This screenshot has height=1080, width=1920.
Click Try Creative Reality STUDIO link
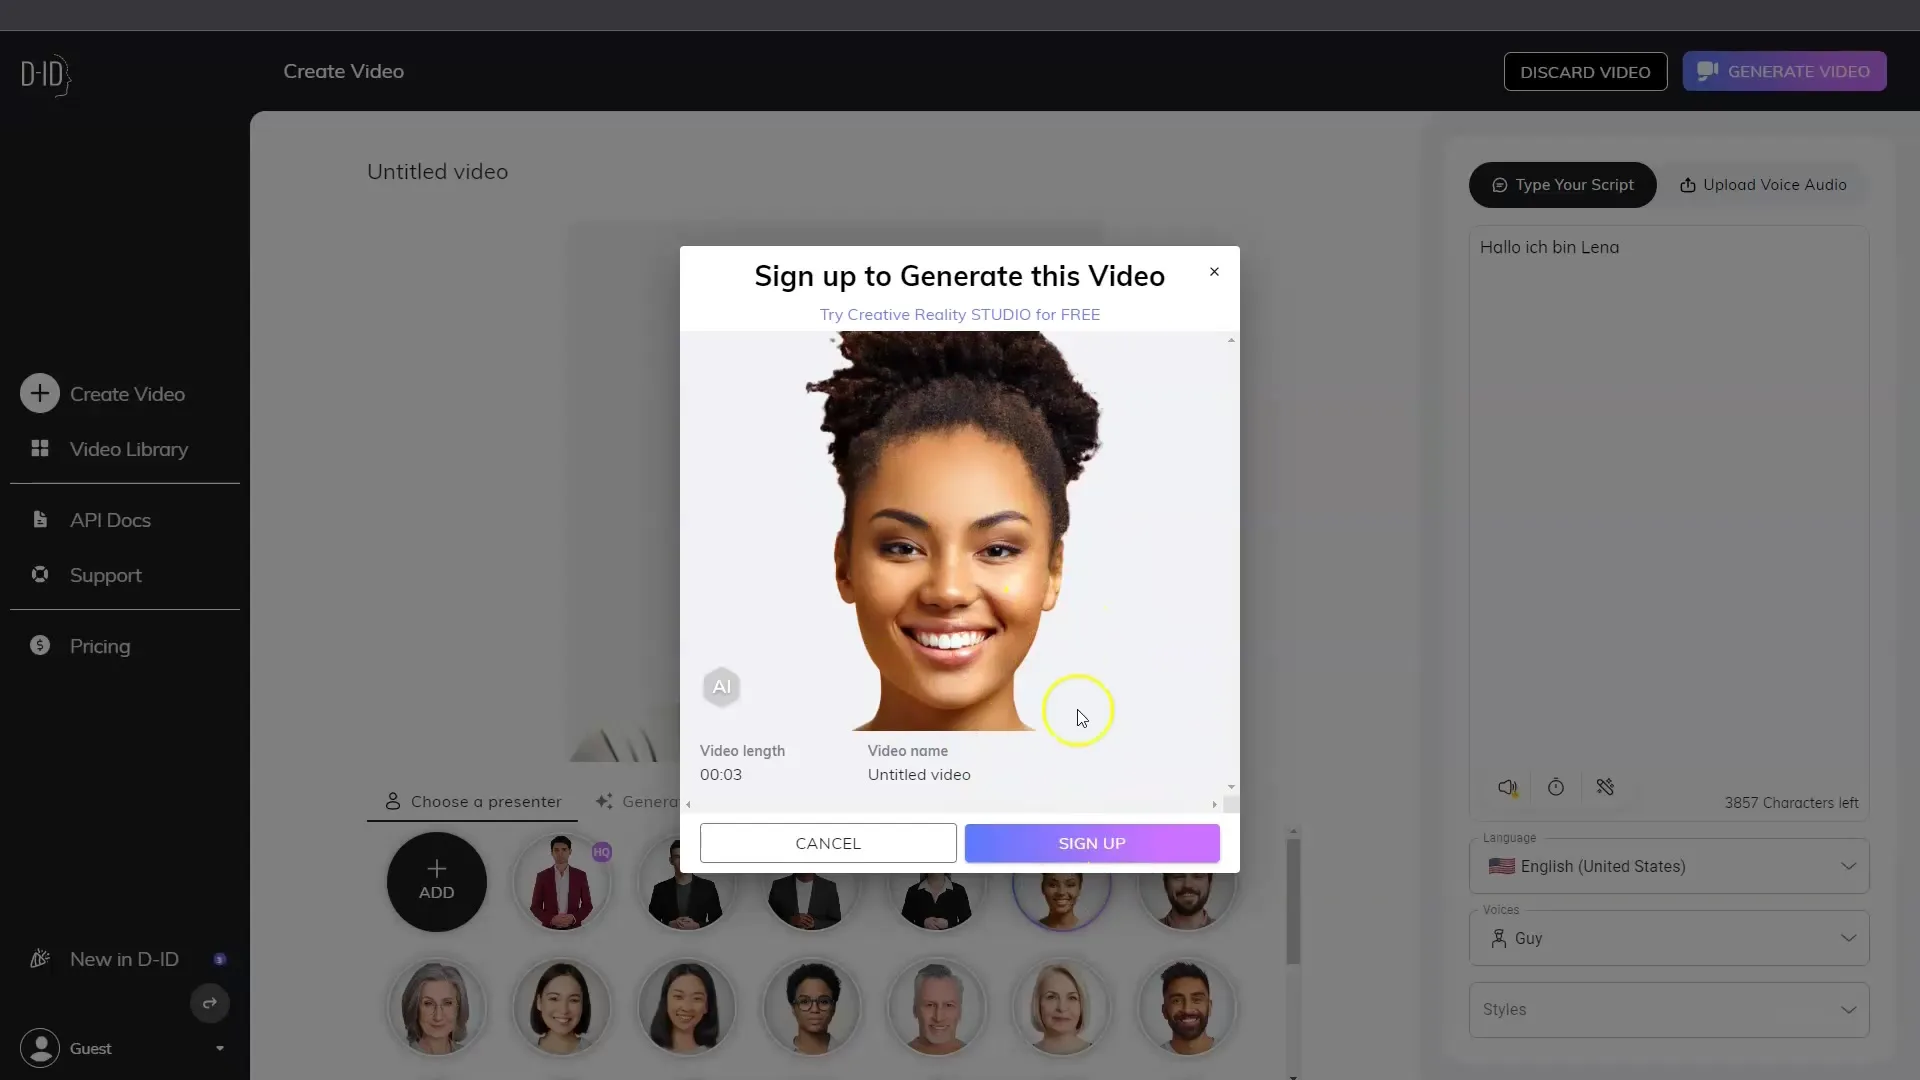click(x=960, y=314)
